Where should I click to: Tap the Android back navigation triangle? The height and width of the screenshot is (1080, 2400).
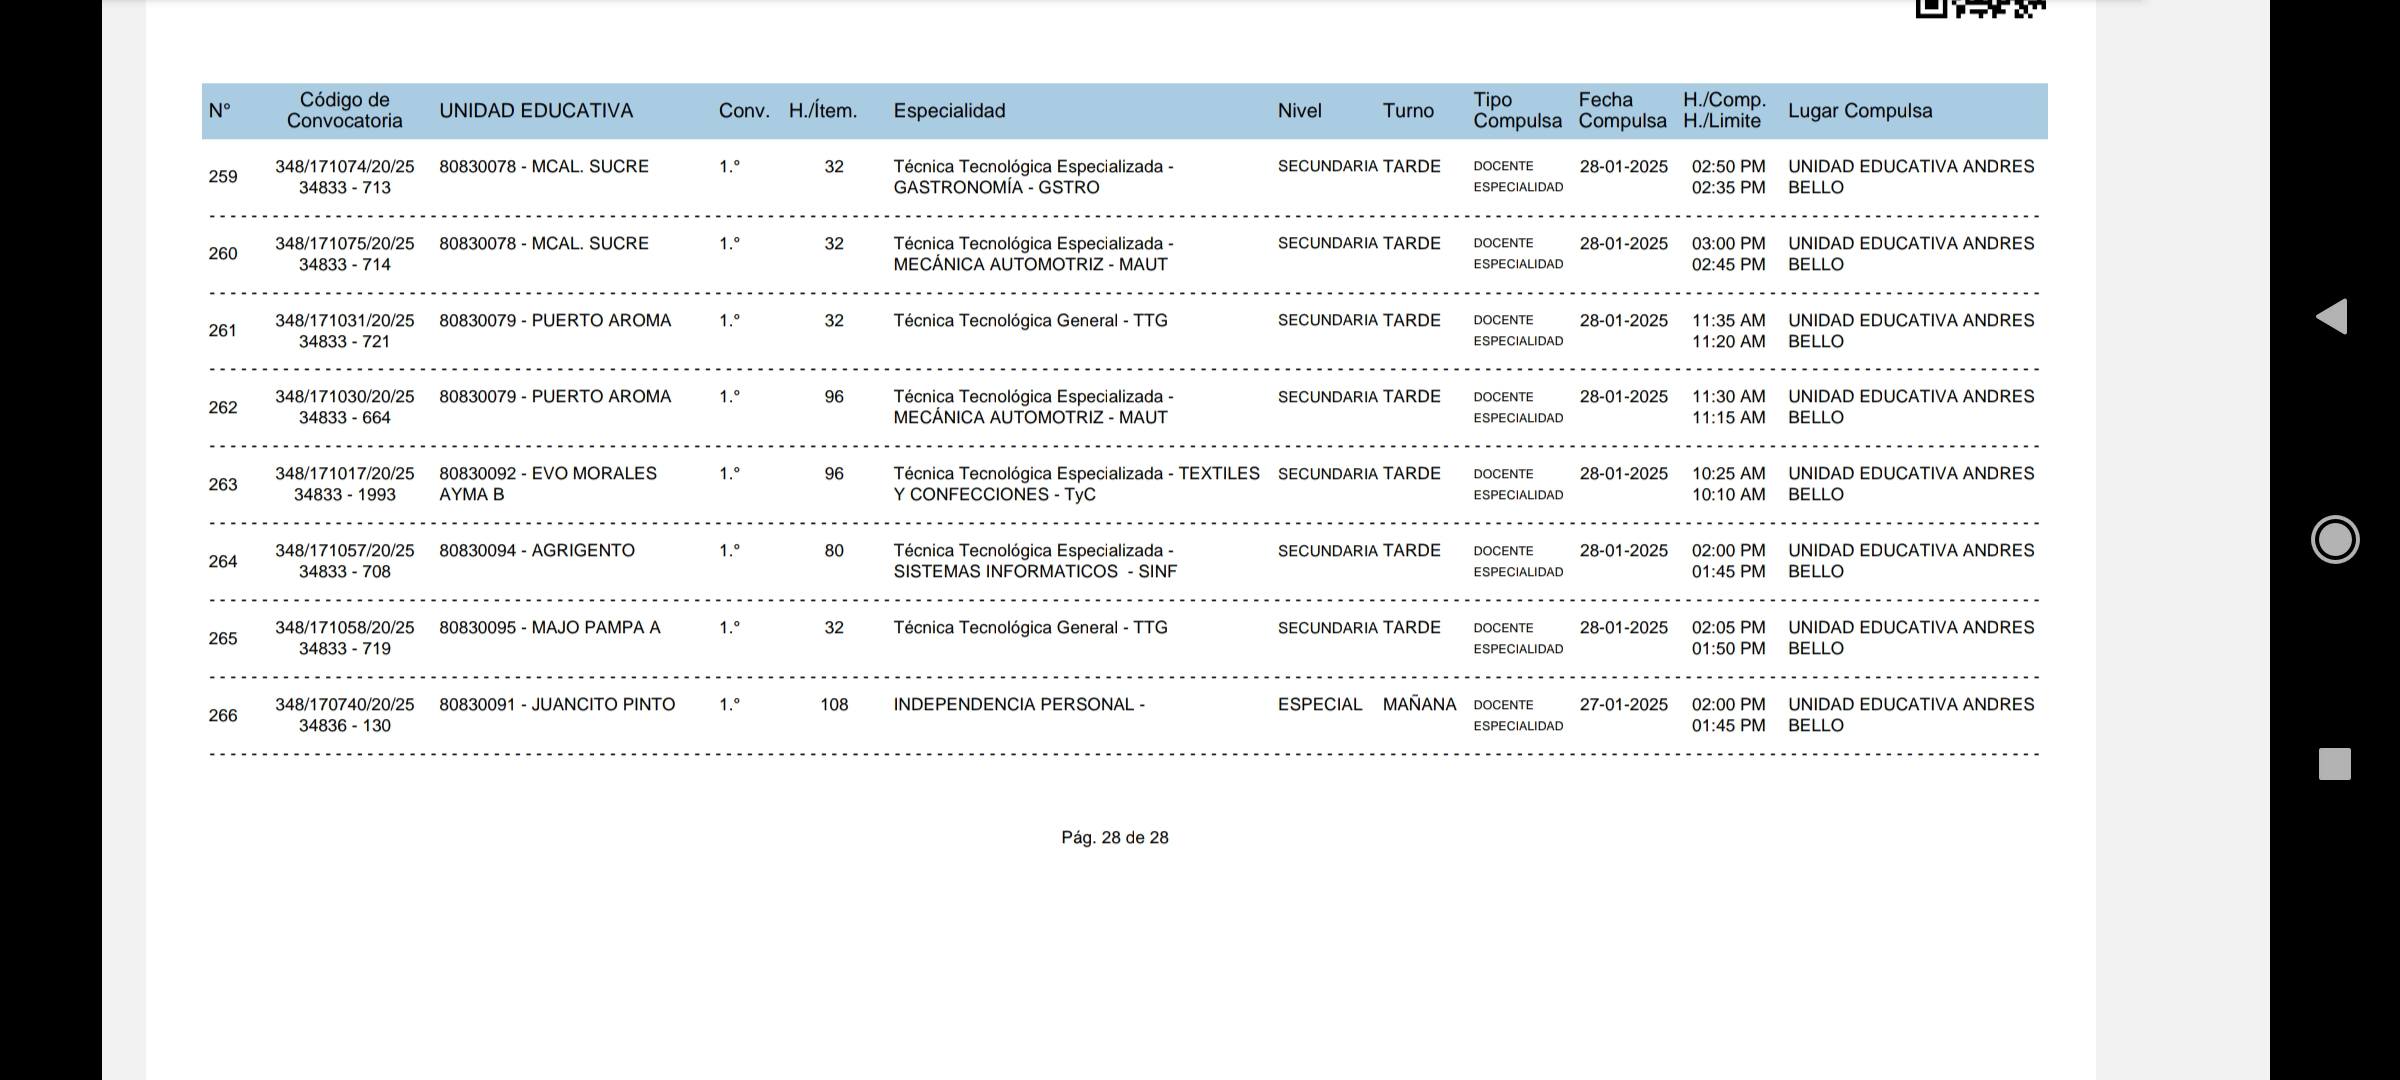pyautogui.click(x=2332, y=316)
